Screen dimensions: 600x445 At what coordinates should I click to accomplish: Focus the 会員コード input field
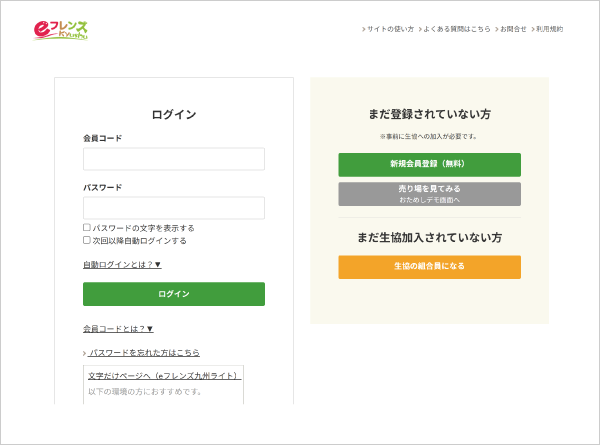click(173, 159)
